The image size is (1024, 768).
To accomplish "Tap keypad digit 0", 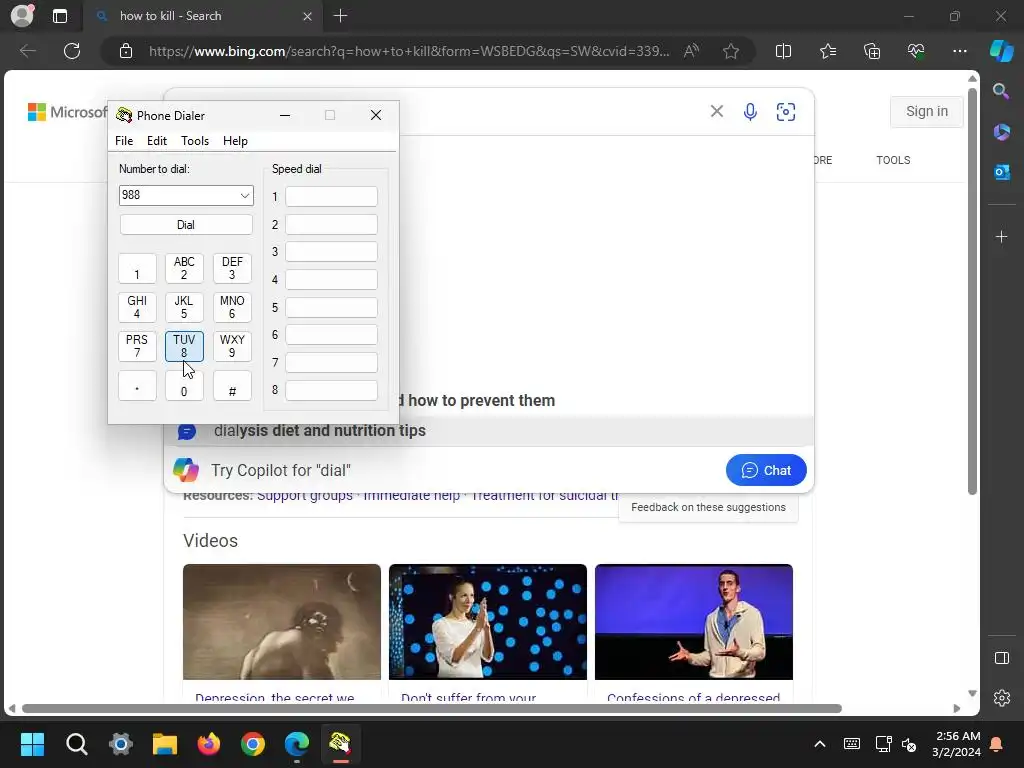I will pos(184,385).
